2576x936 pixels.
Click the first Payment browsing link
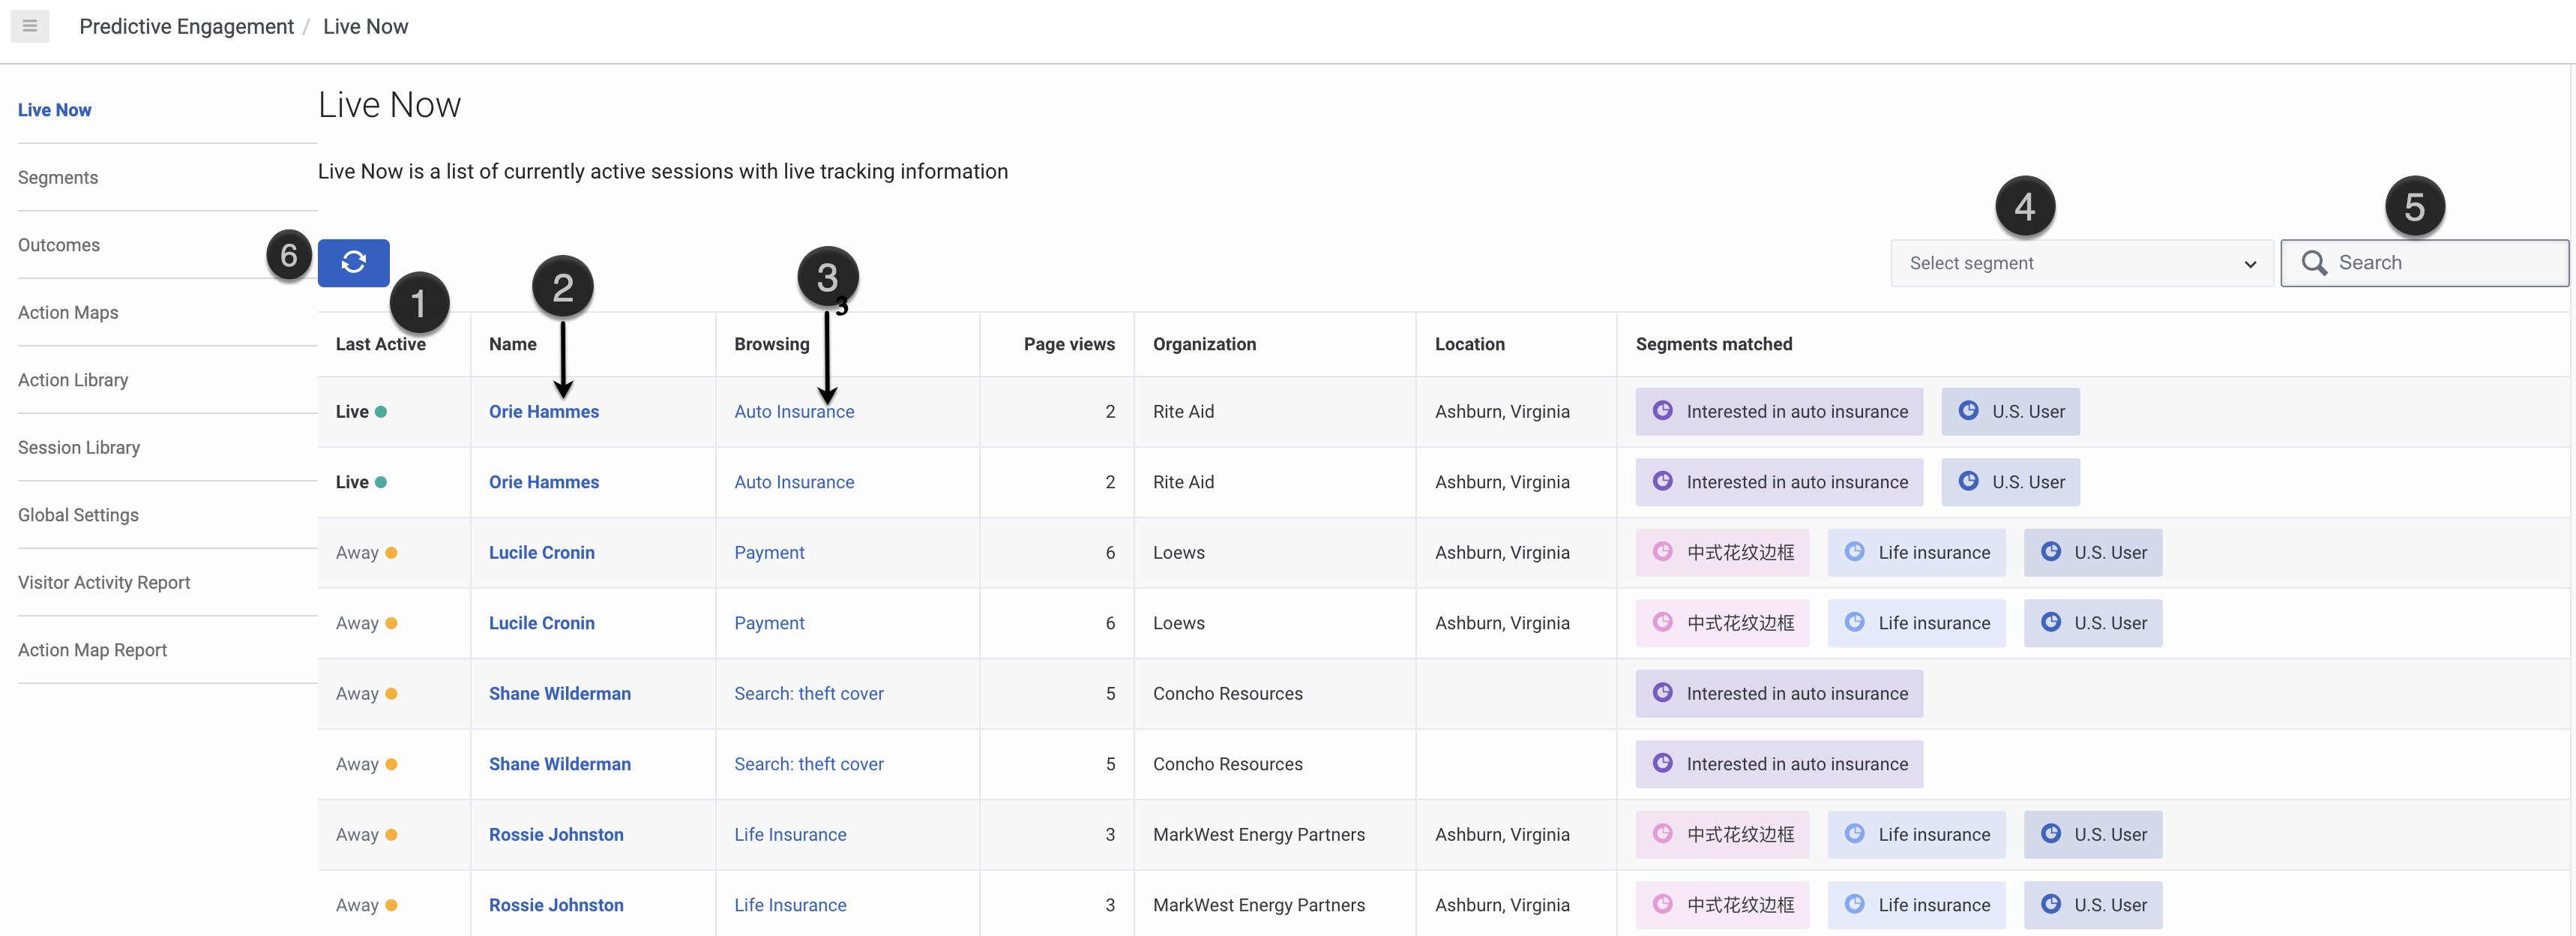(x=769, y=552)
